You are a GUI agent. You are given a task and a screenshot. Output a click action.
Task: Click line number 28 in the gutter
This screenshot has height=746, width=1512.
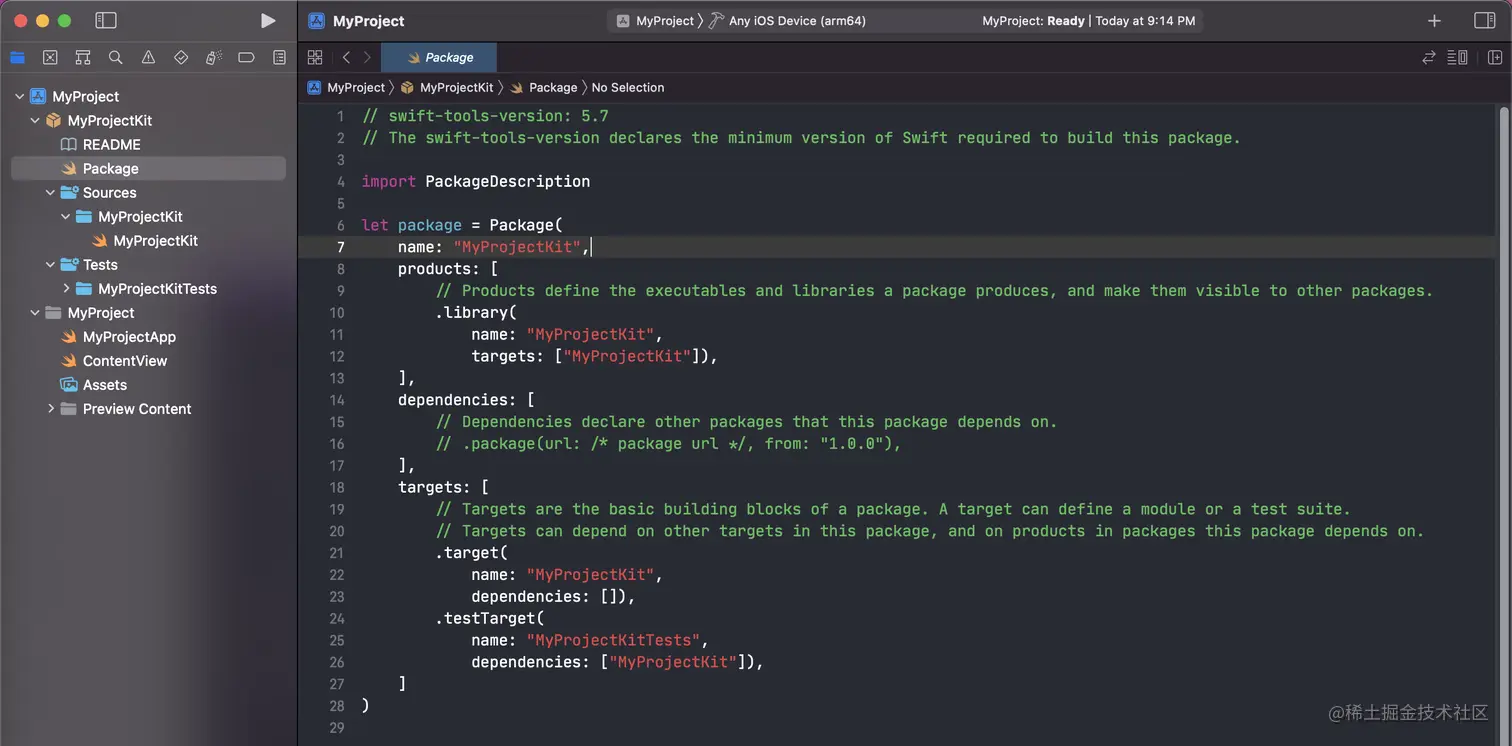[337, 706]
